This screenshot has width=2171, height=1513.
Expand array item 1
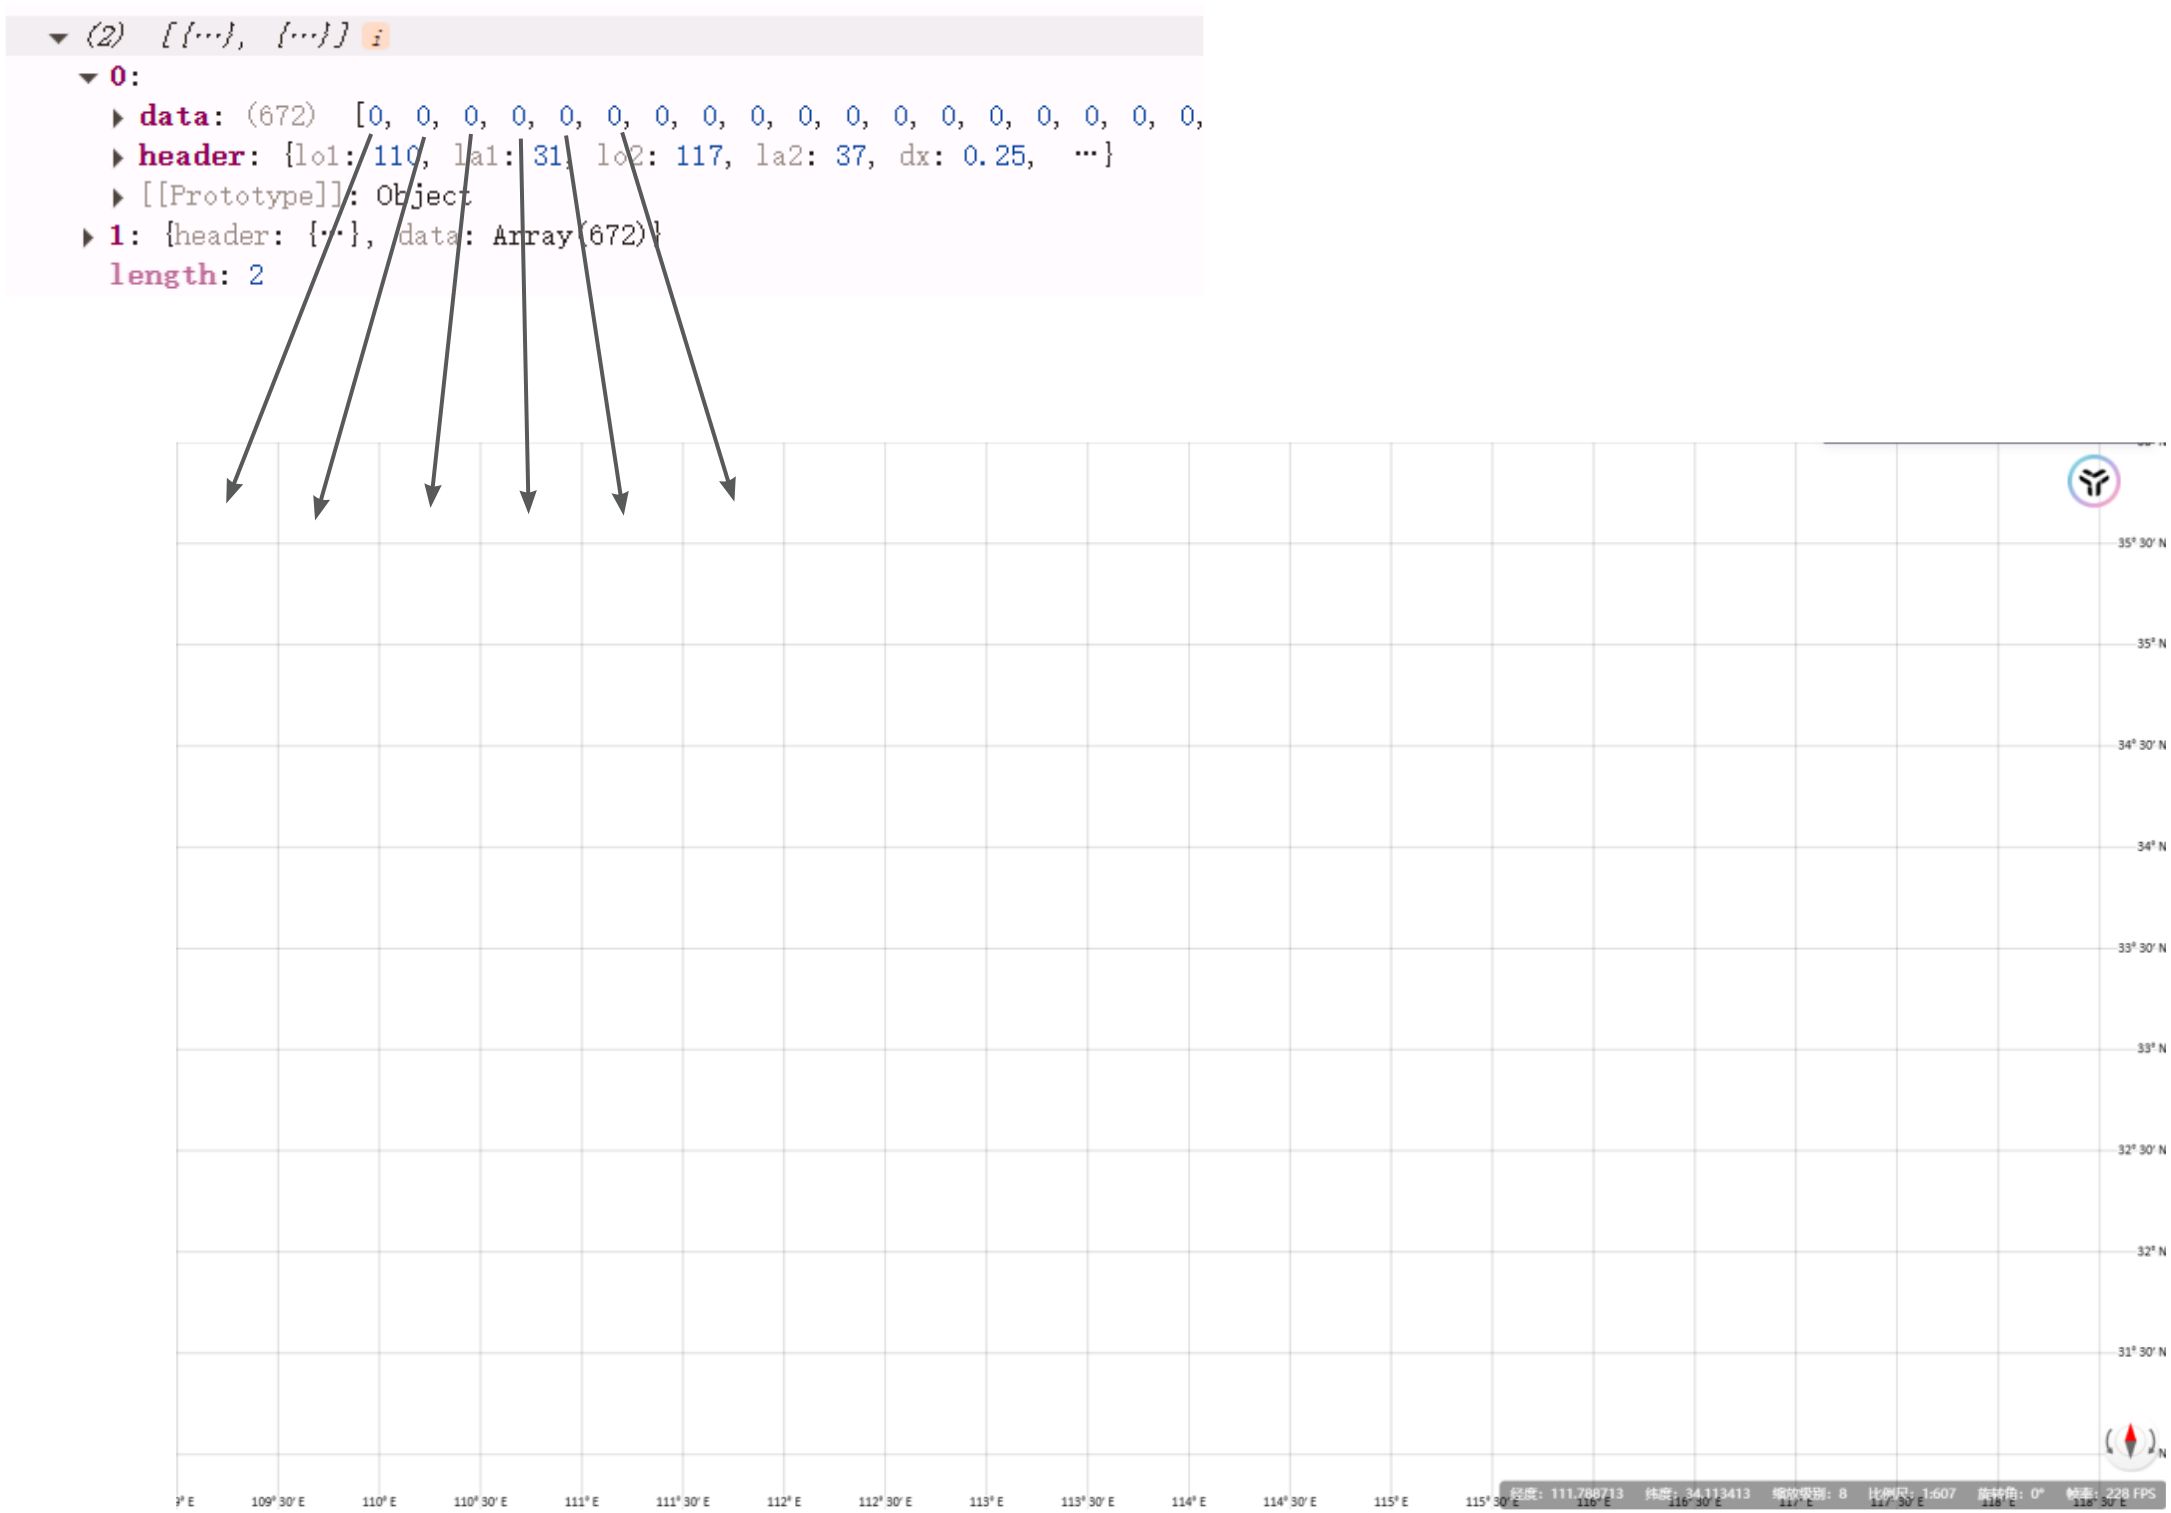[88, 237]
